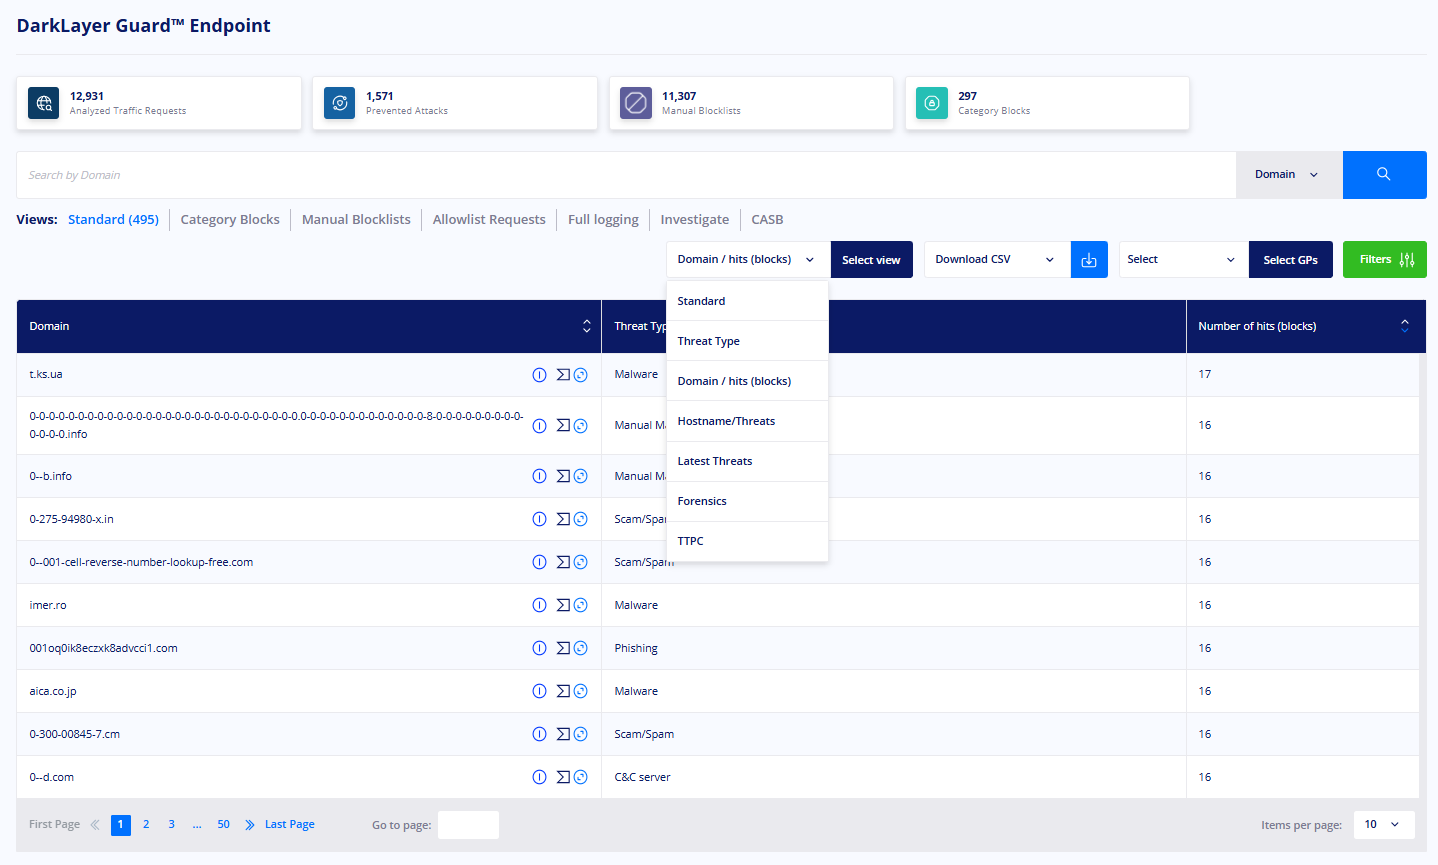1438x865 pixels.
Task: Click circular arrows icon for 001oq0ik8eczxk8advcci1.com
Action: point(580,648)
